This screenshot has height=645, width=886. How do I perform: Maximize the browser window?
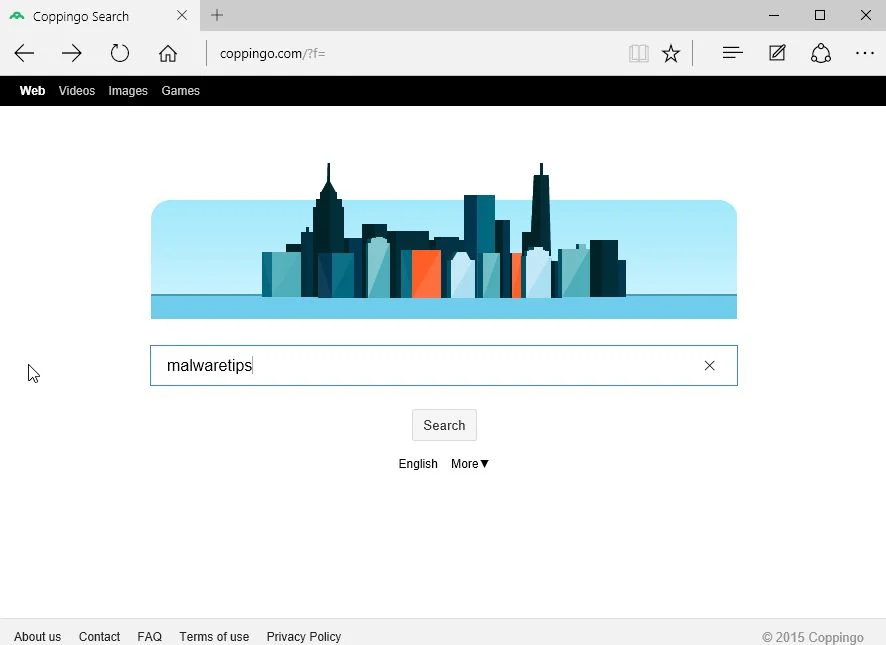[820, 15]
